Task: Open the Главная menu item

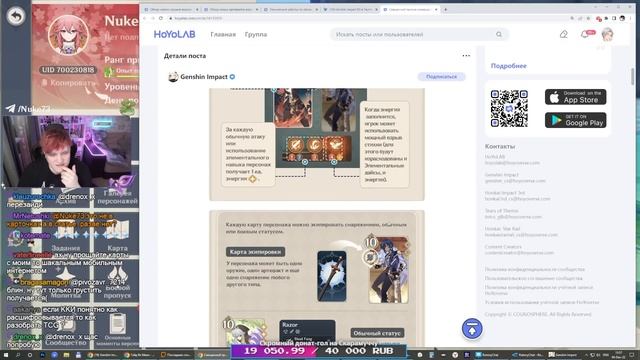Action: click(x=223, y=34)
